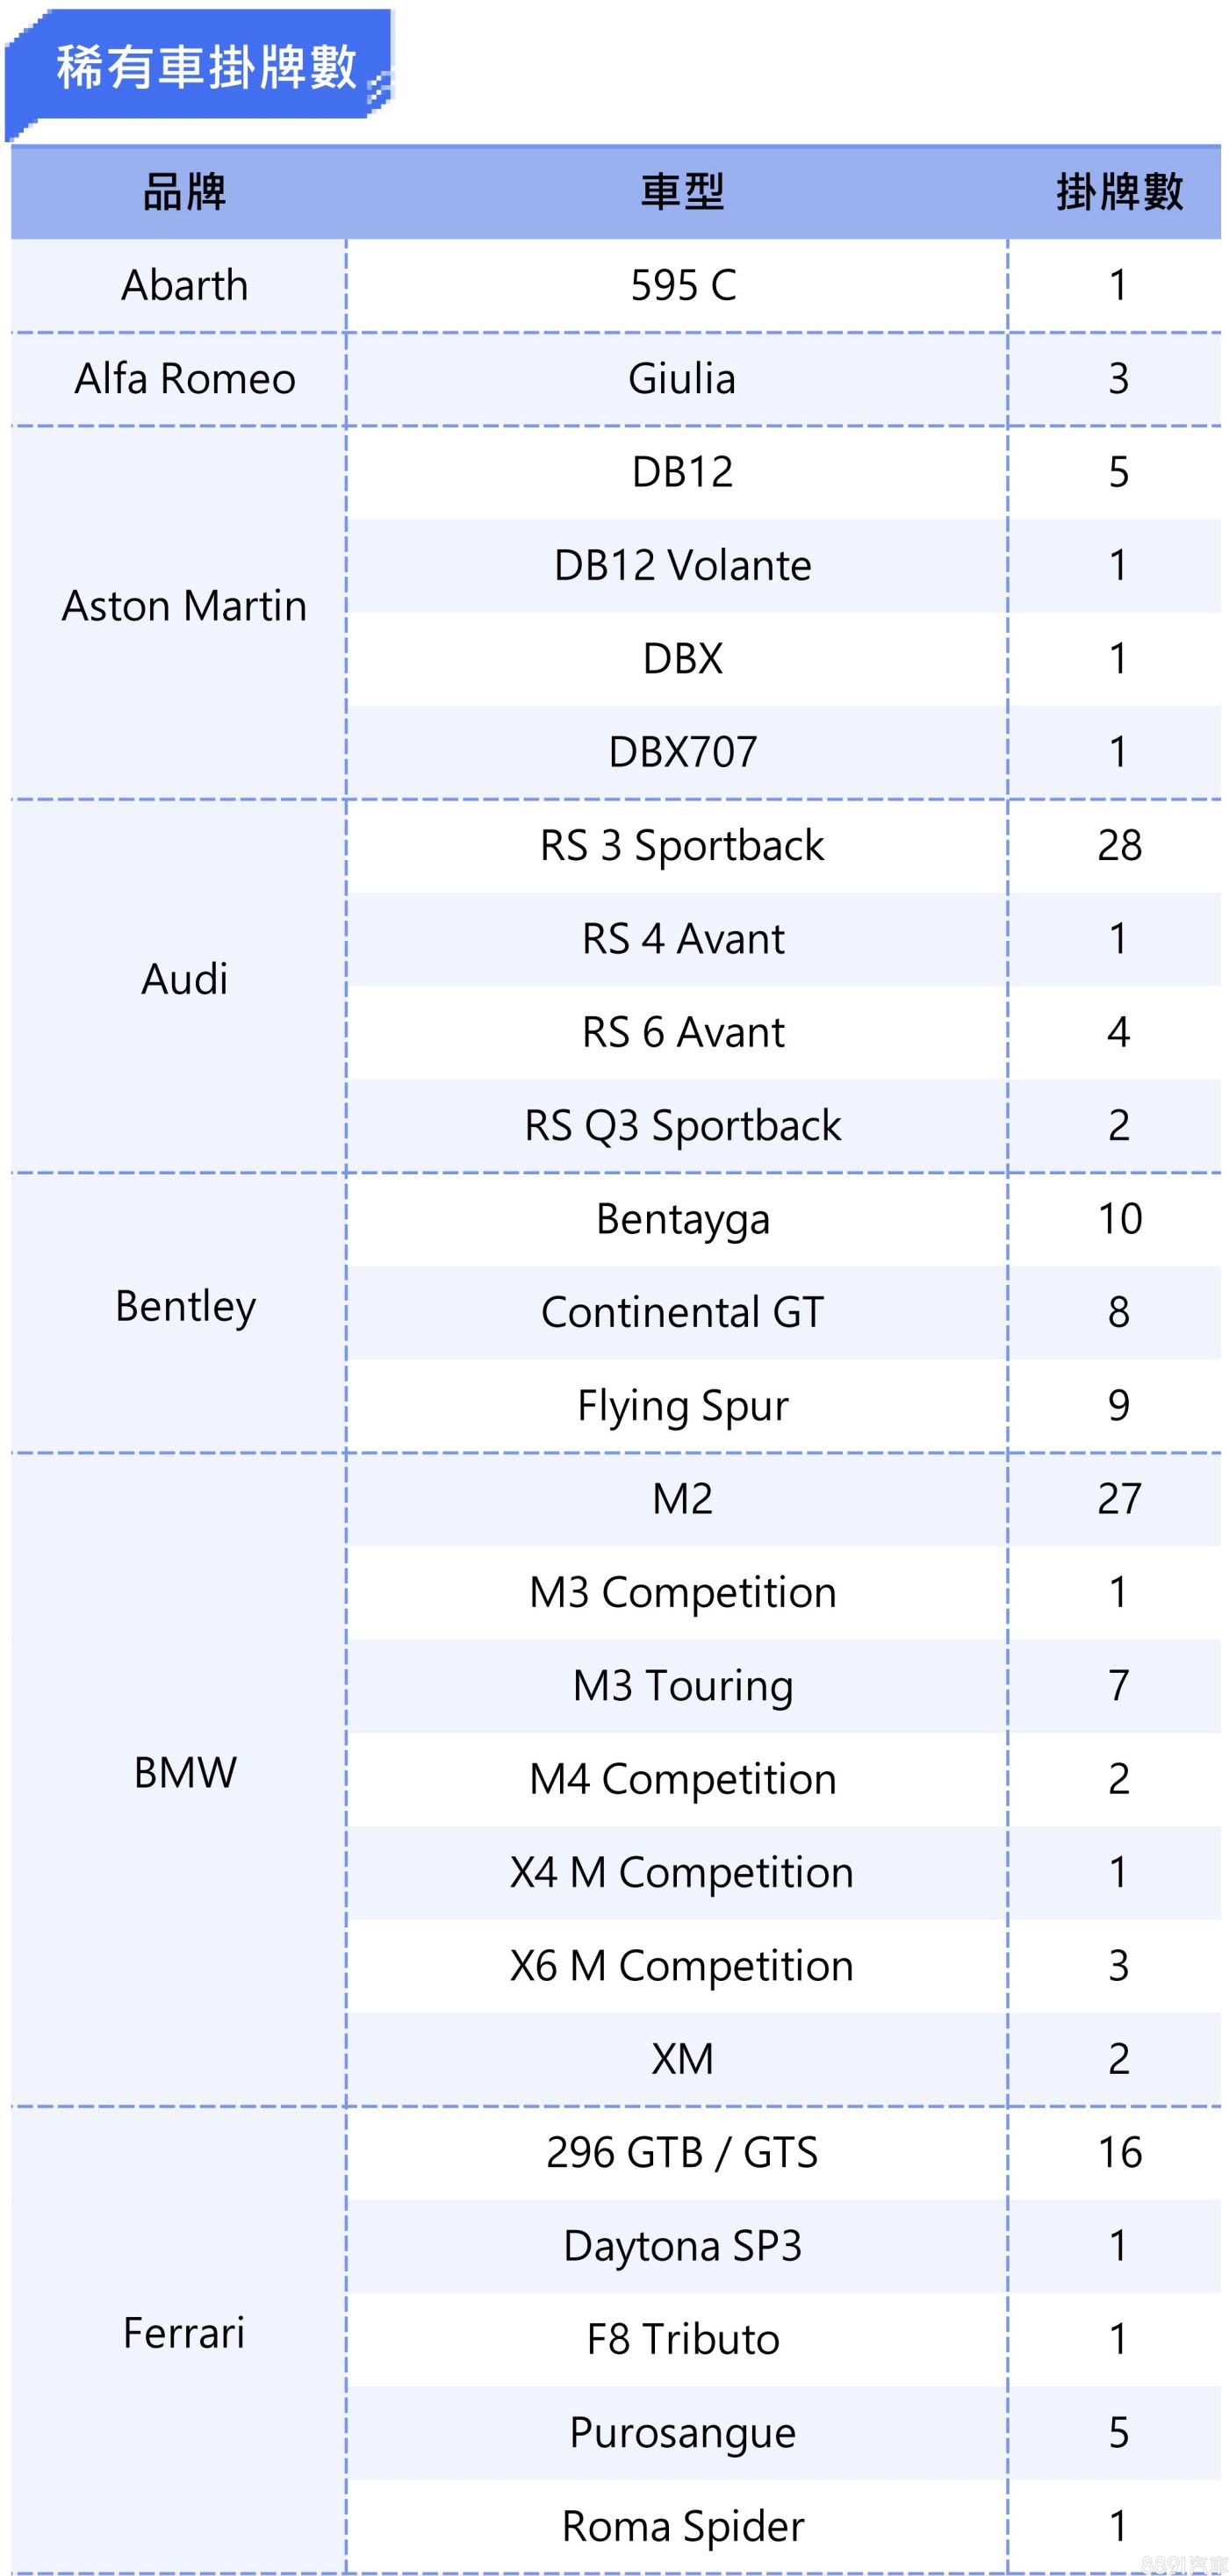Select the Purosangue model cell

pyautogui.click(x=682, y=2432)
